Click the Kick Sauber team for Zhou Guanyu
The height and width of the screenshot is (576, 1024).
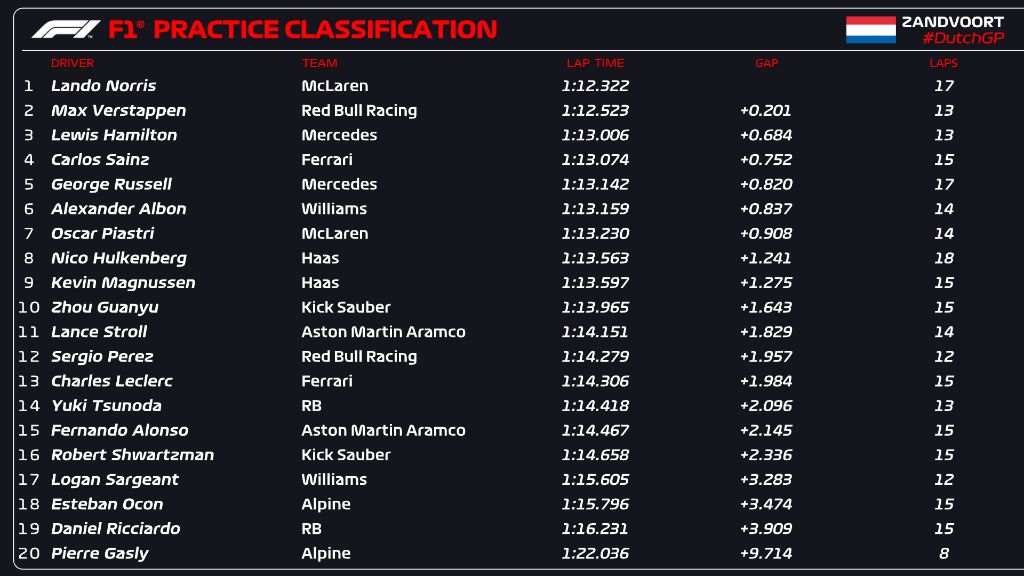click(x=346, y=307)
